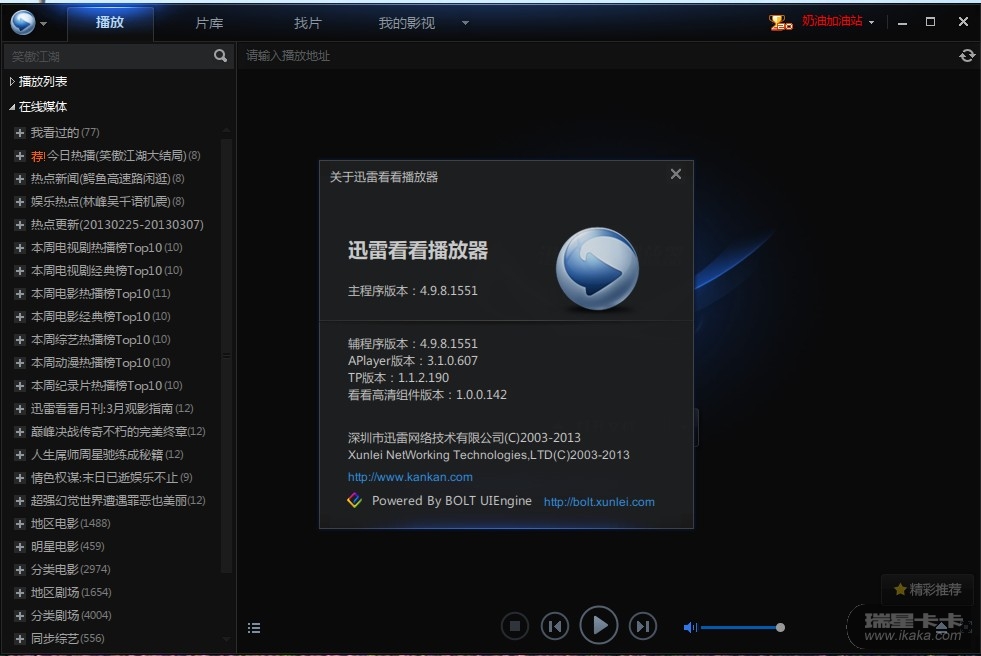Stop playback with the stop button

coord(515,625)
